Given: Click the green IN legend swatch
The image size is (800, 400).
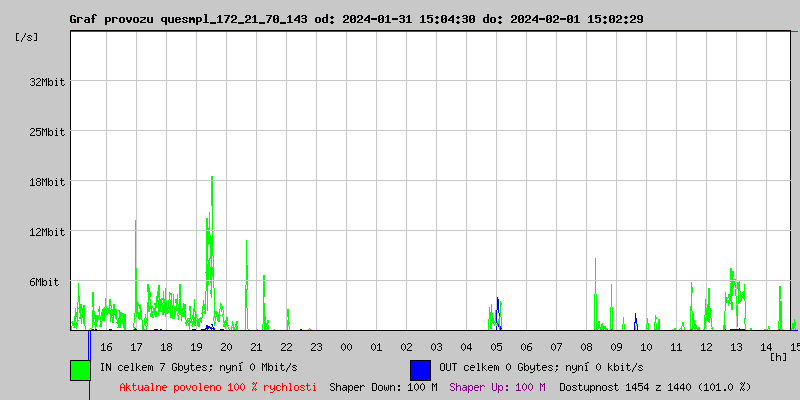Looking at the screenshot, I should tap(80, 369).
